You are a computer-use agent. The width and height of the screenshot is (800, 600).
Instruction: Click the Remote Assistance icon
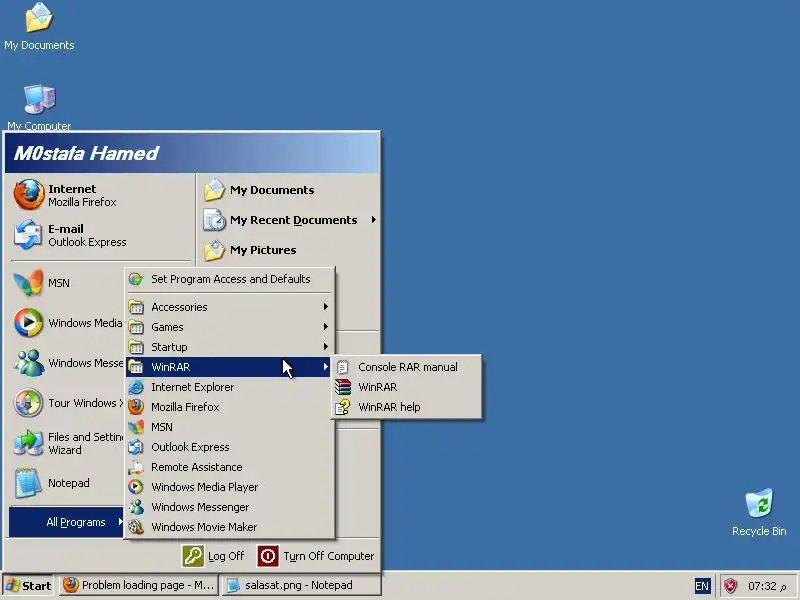point(136,467)
